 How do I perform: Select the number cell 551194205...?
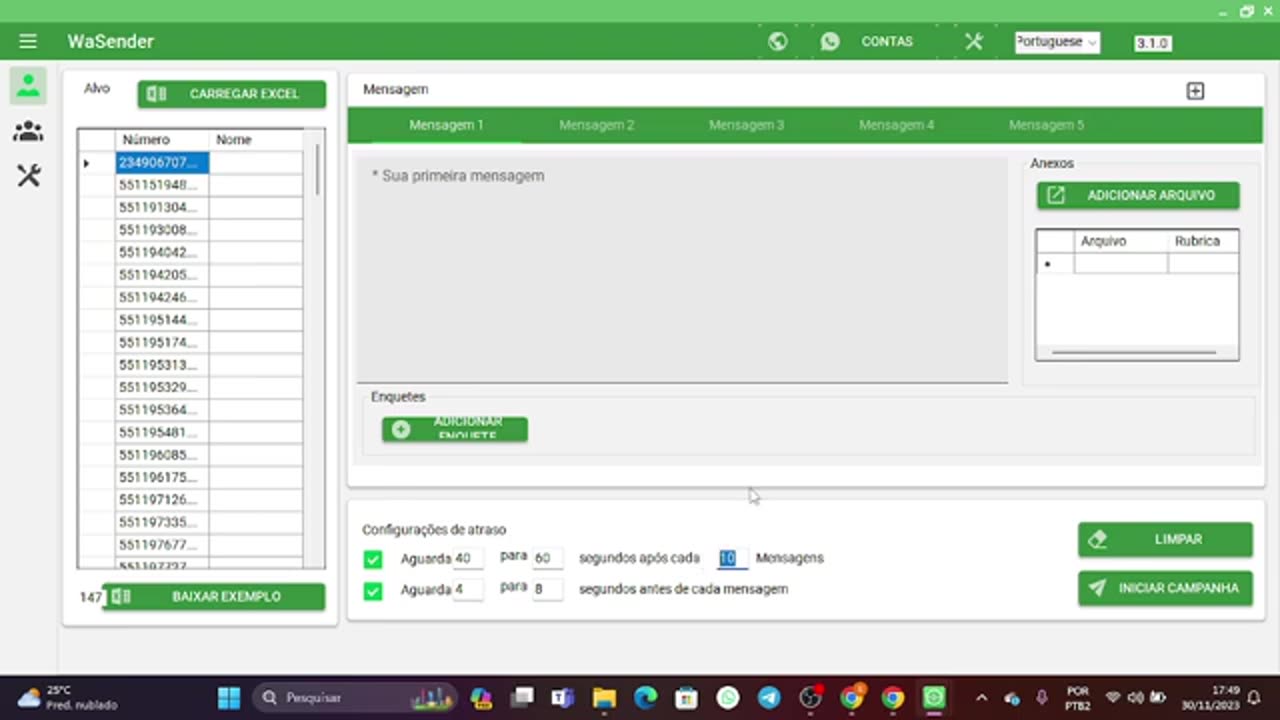click(x=162, y=275)
